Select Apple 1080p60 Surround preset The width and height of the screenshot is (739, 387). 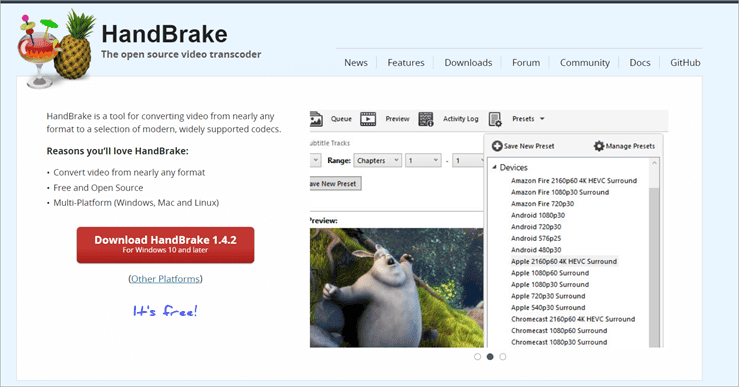click(550, 273)
